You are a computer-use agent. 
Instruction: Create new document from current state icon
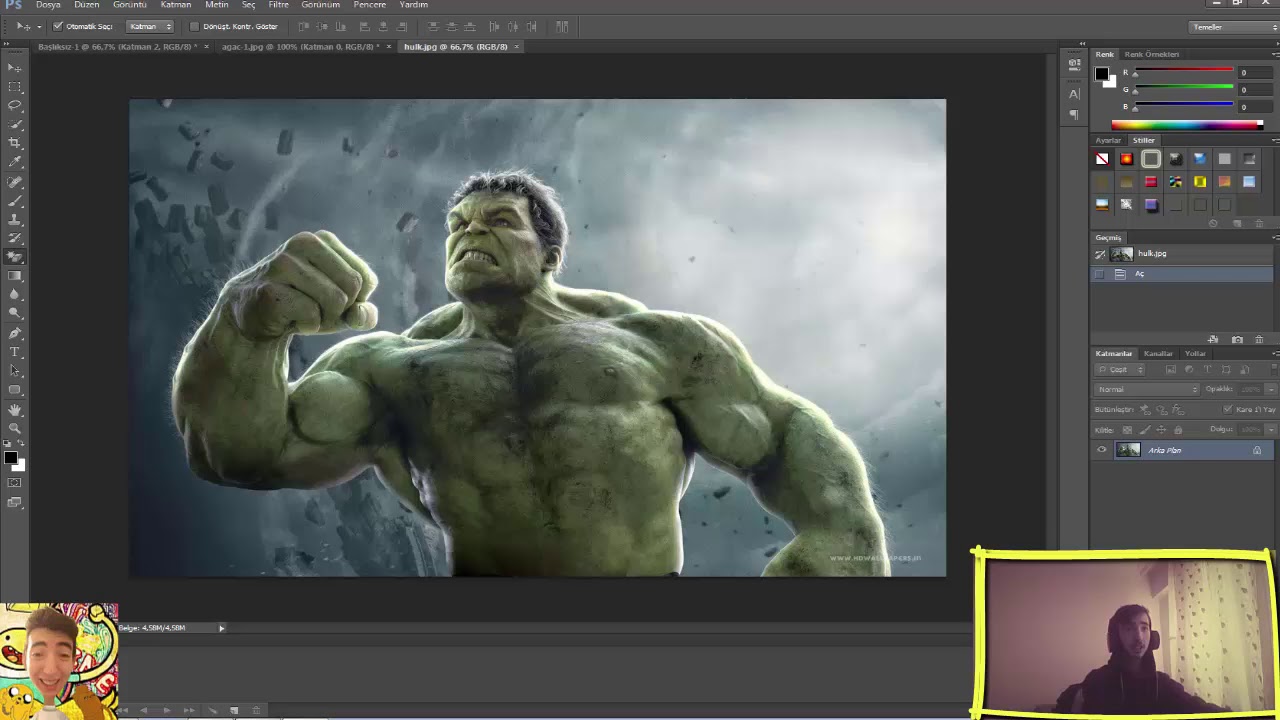coord(1213,340)
